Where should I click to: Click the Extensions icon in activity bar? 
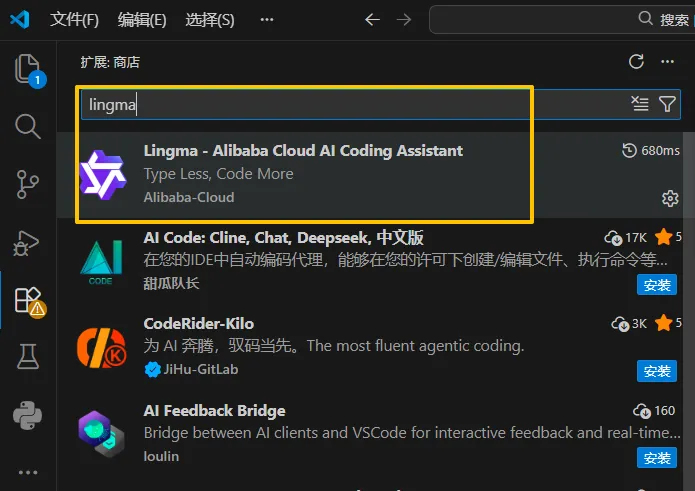[28, 299]
